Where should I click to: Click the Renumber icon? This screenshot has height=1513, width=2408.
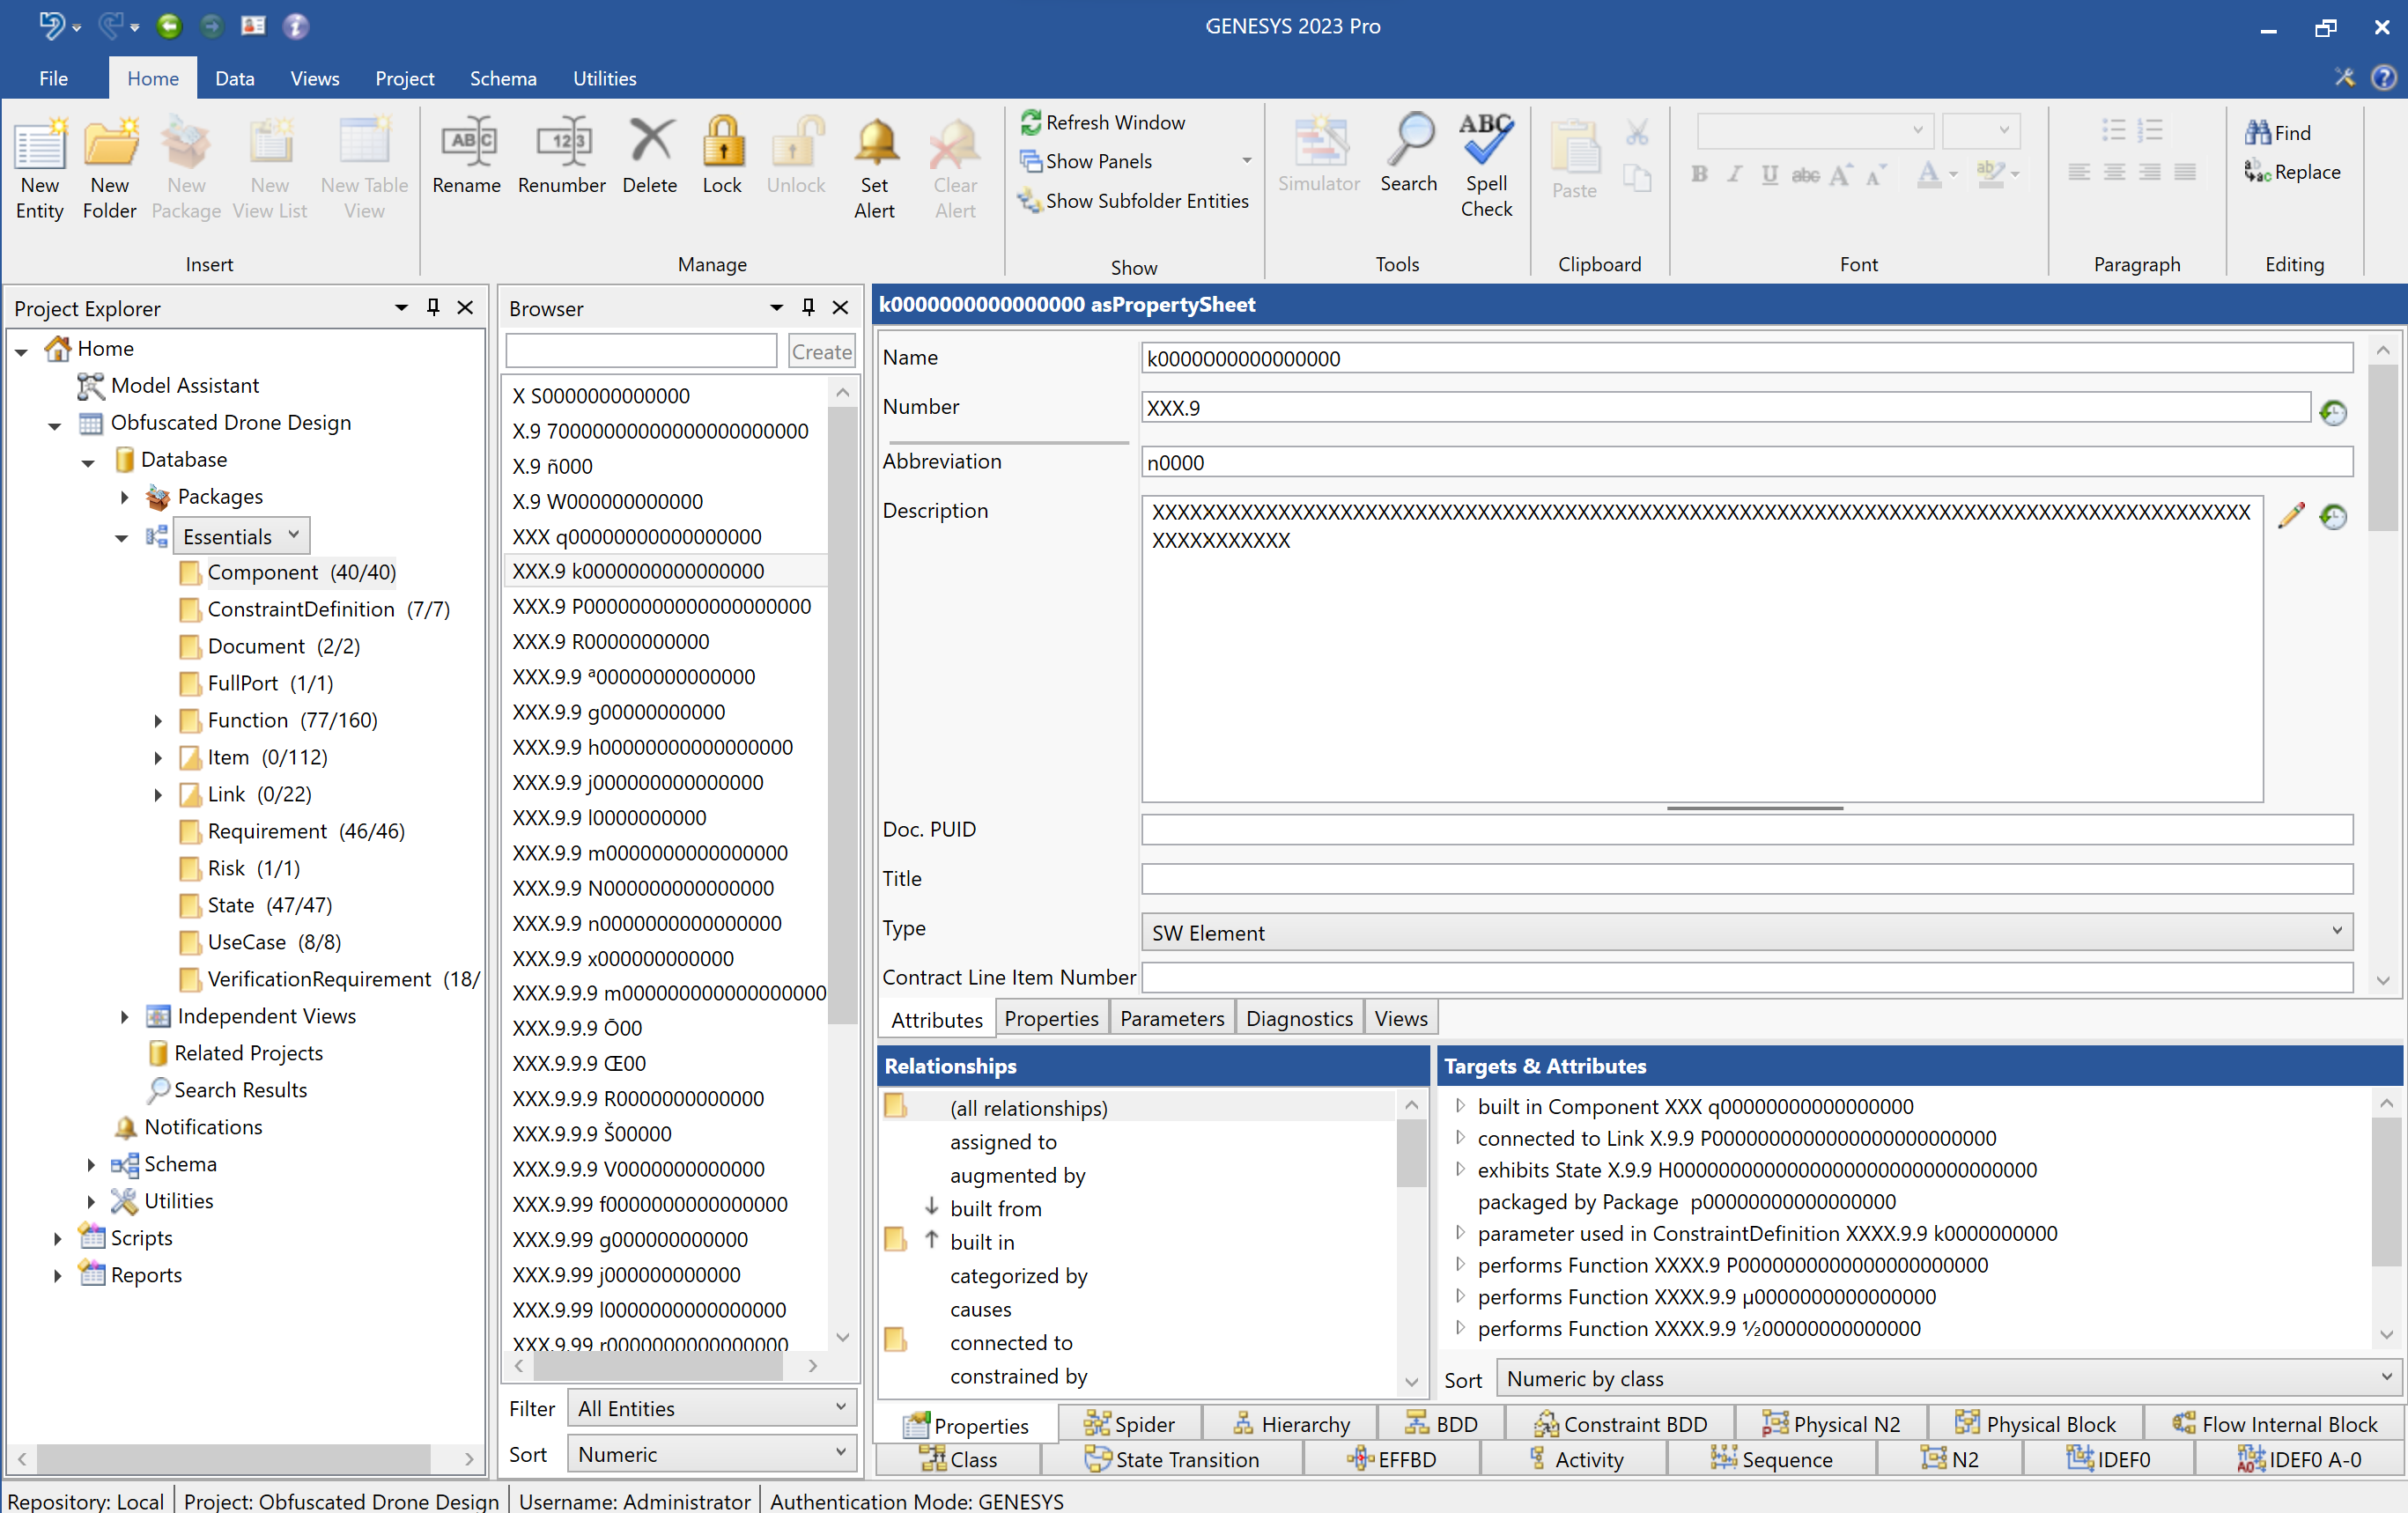[562, 143]
